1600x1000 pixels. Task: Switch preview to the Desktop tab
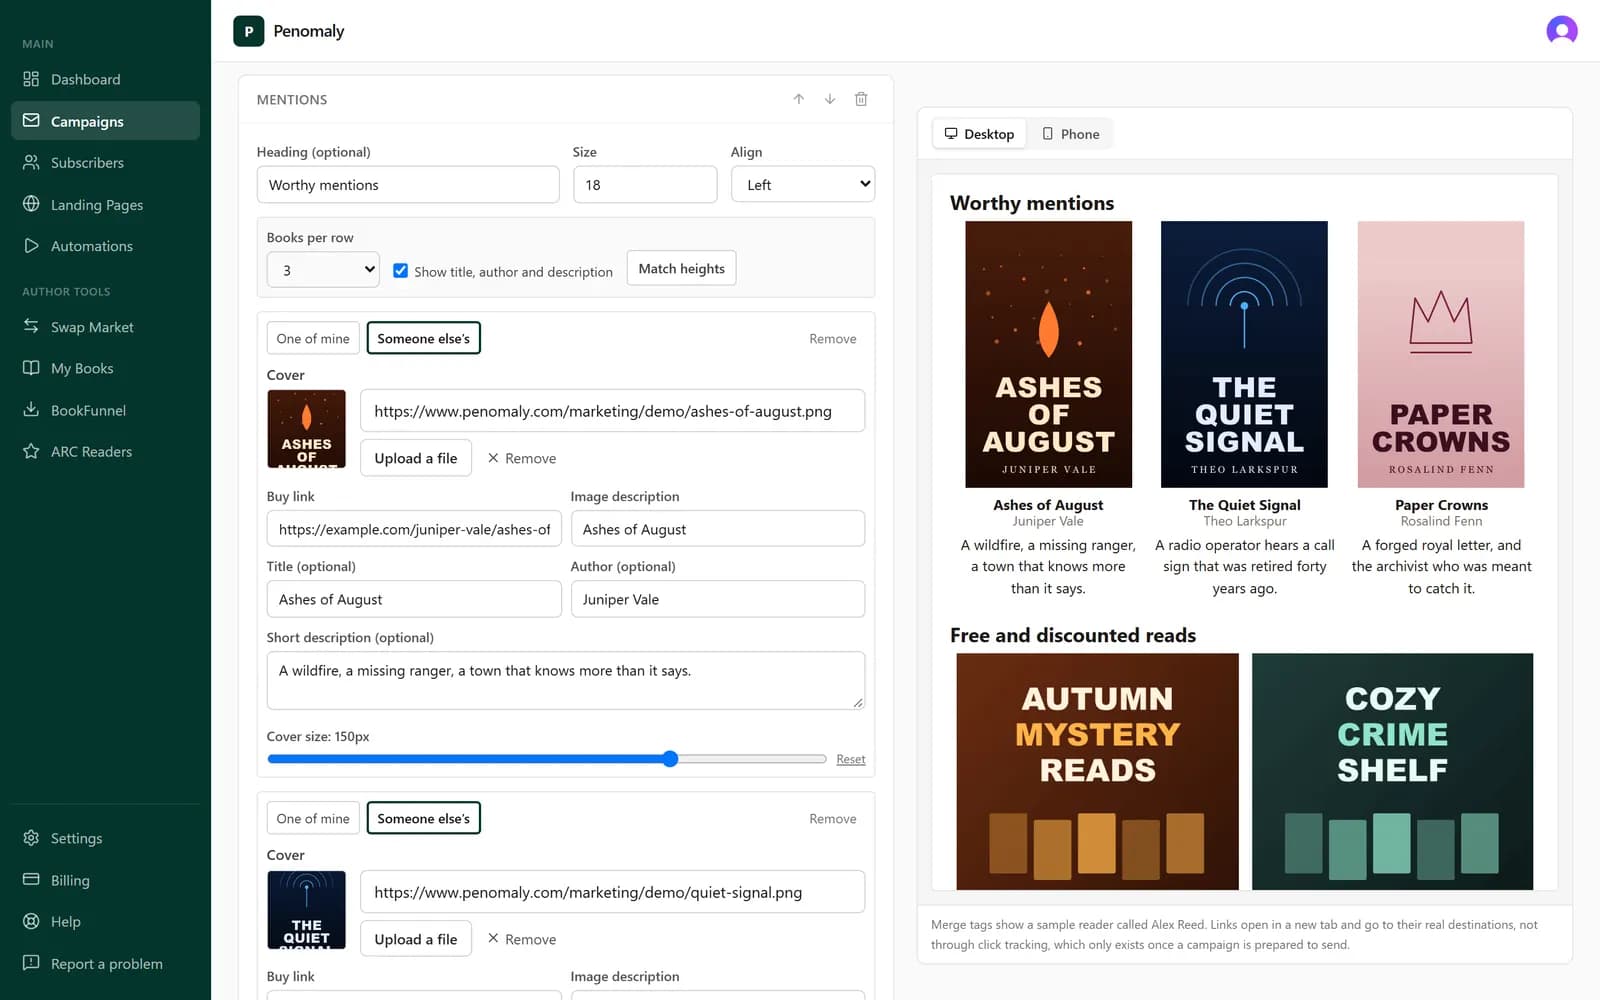pos(979,134)
